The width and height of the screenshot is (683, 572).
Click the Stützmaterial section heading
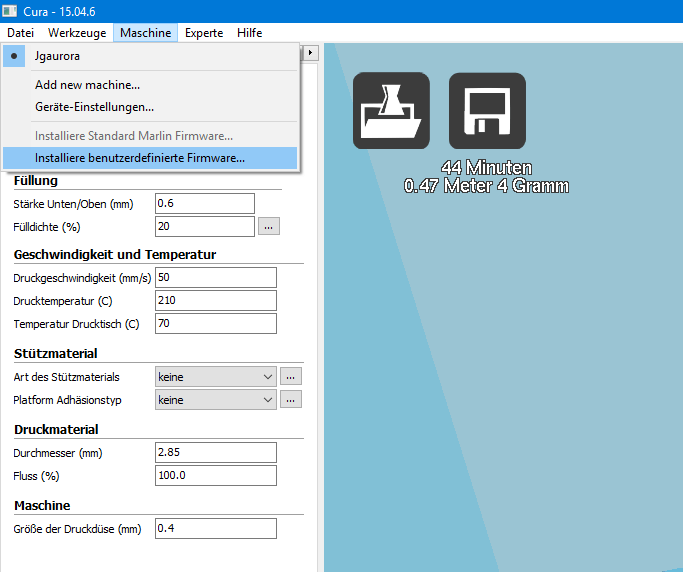(x=55, y=353)
